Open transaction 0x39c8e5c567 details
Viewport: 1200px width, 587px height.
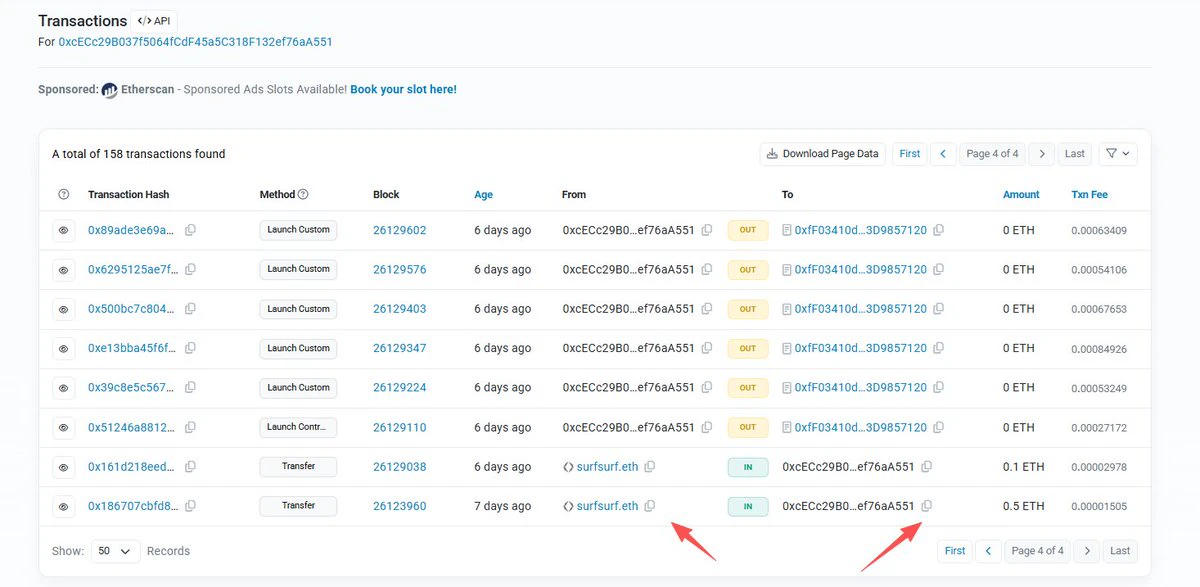(x=132, y=388)
